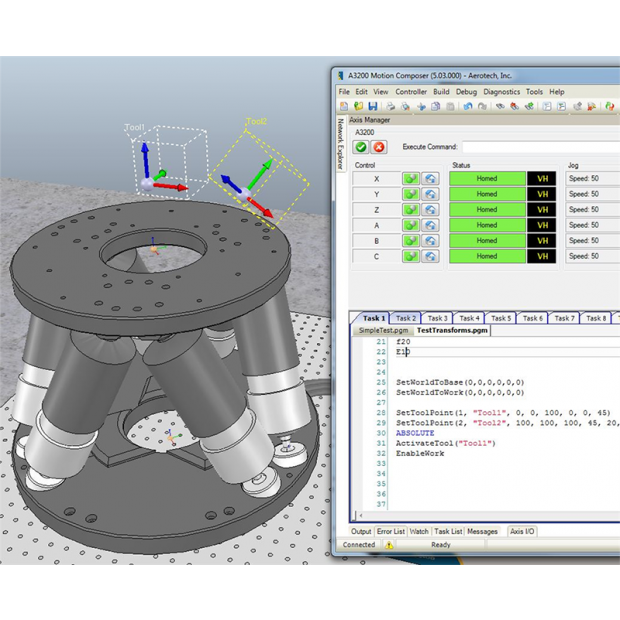The image size is (620, 620).
Task: Toggle enable for the Z axis
Action: coord(411,210)
